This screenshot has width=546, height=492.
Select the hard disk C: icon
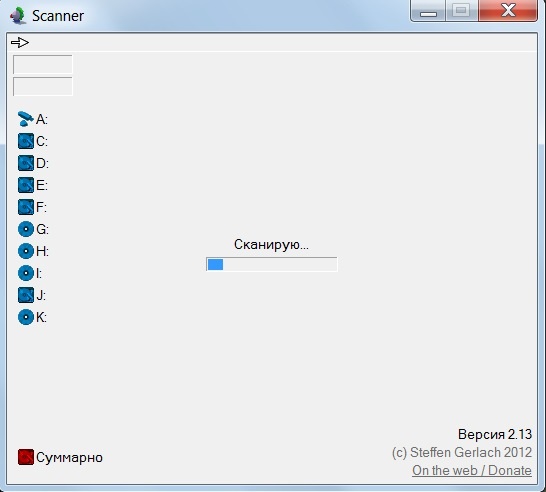coord(26,141)
